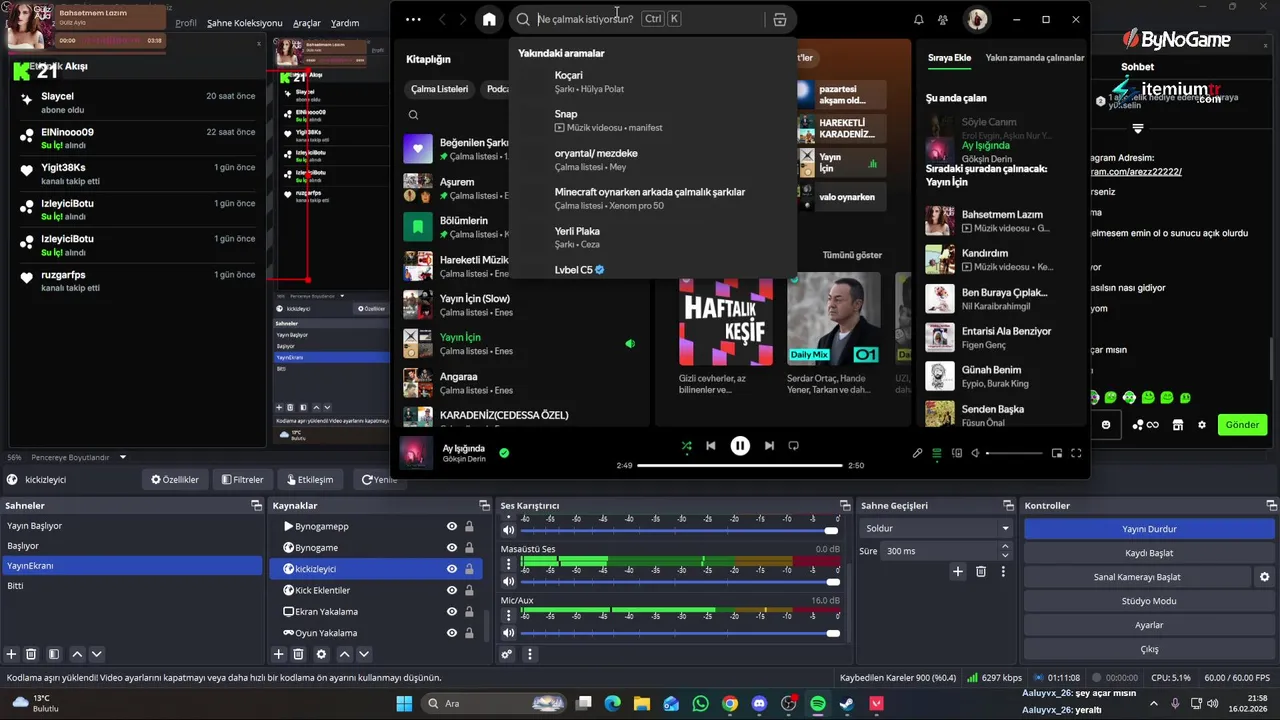This screenshot has width=1280, height=720.
Task: Open advanced audio properties gears icon
Action: 507,655
